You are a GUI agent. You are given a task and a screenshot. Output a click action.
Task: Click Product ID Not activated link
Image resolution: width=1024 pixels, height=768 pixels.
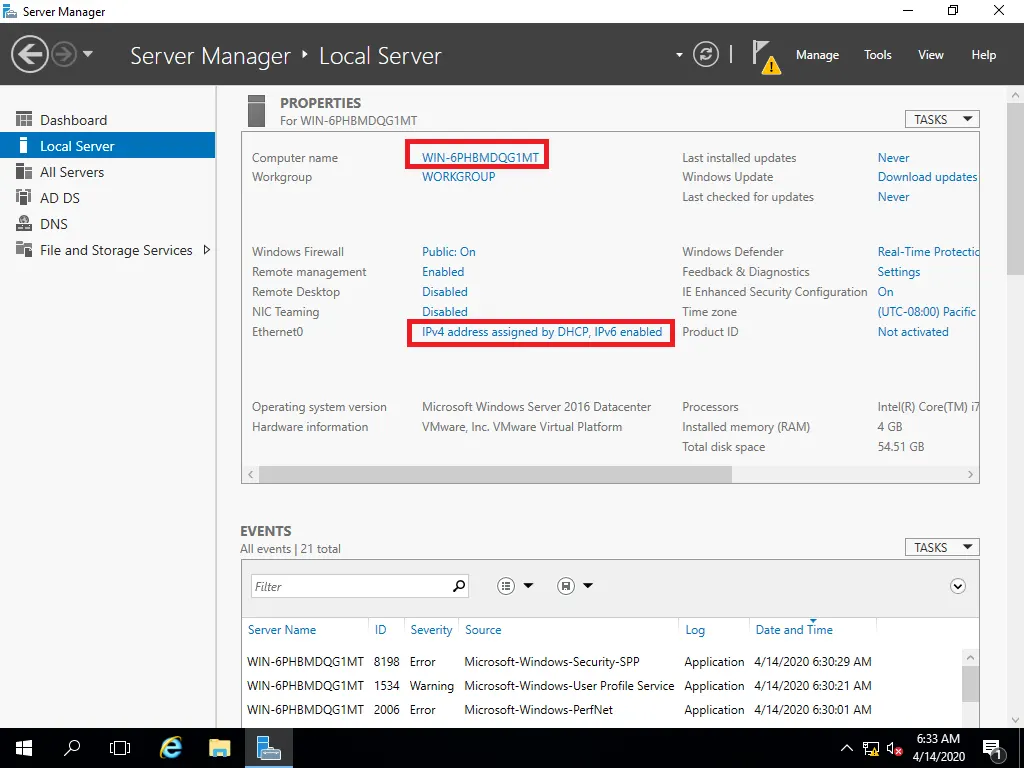[x=913, y=332]
